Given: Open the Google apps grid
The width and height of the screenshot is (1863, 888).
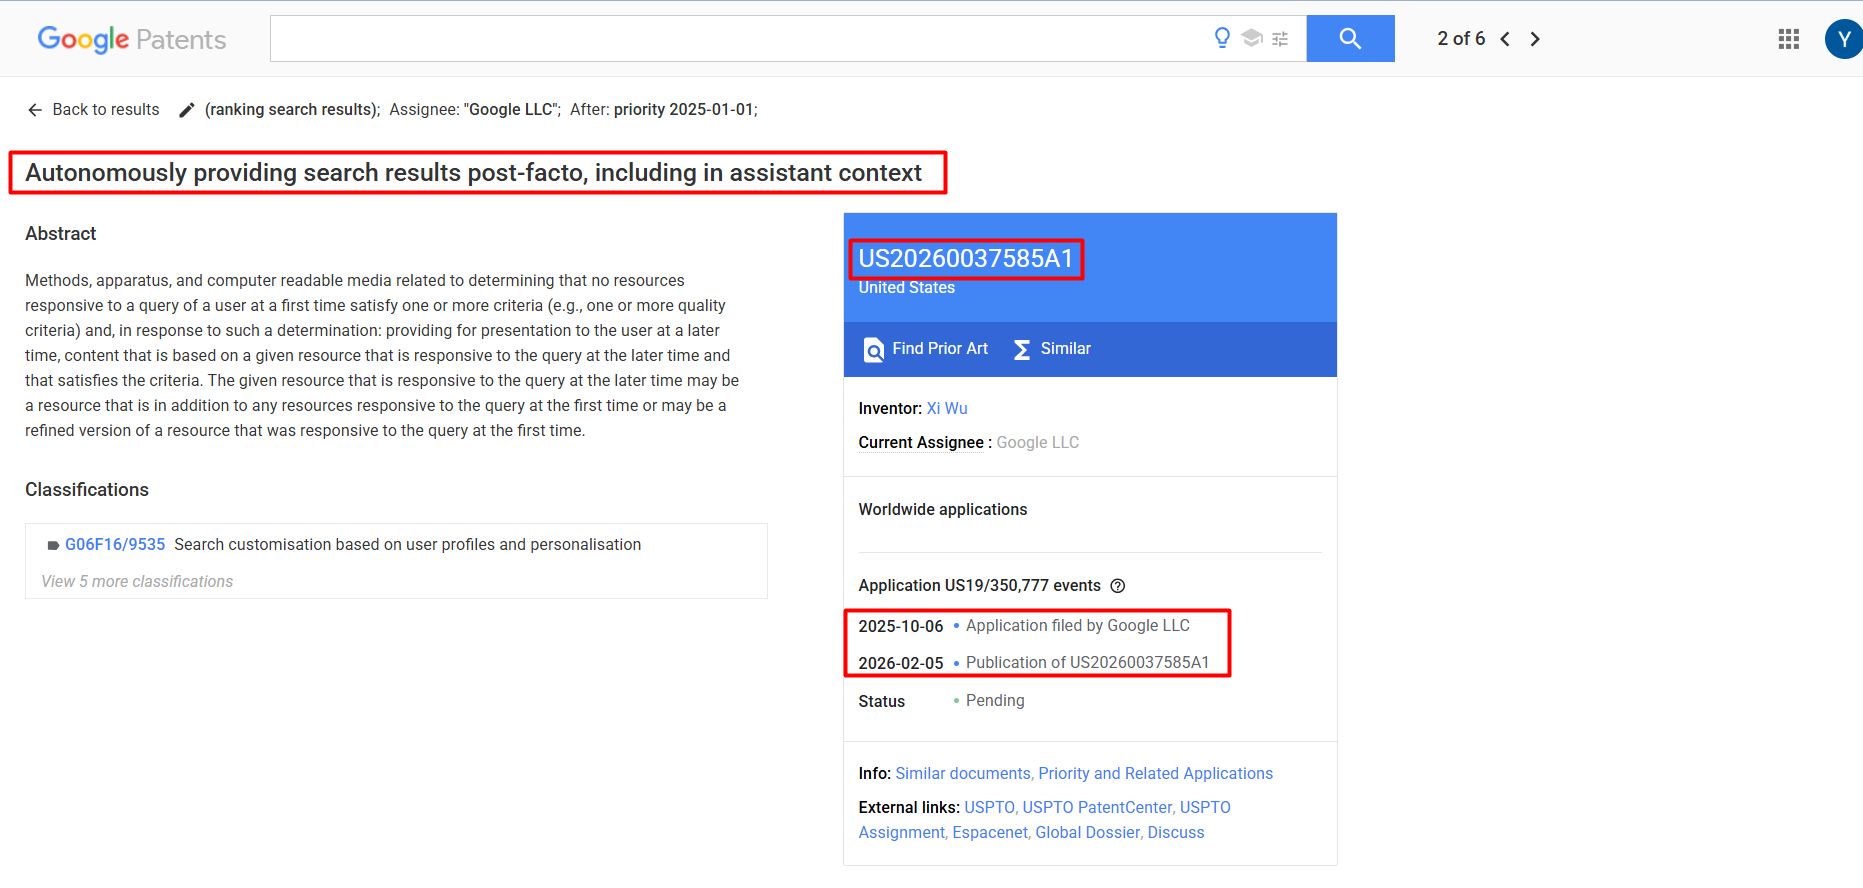Looking at the screenshot, I should [x=1789, y=39].
